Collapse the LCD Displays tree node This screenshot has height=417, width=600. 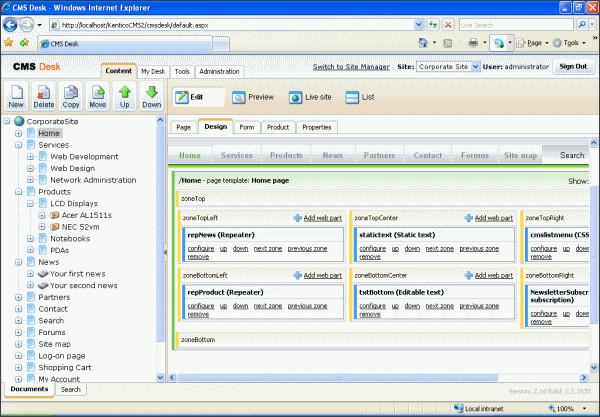(x=30, y=204)
